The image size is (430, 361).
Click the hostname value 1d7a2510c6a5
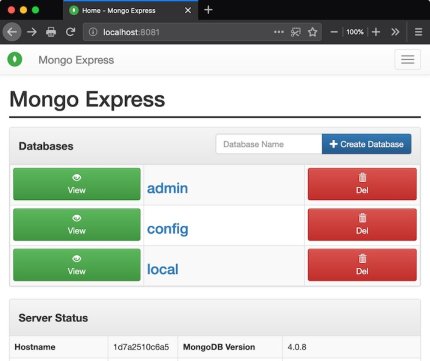[x=141, y=347]
